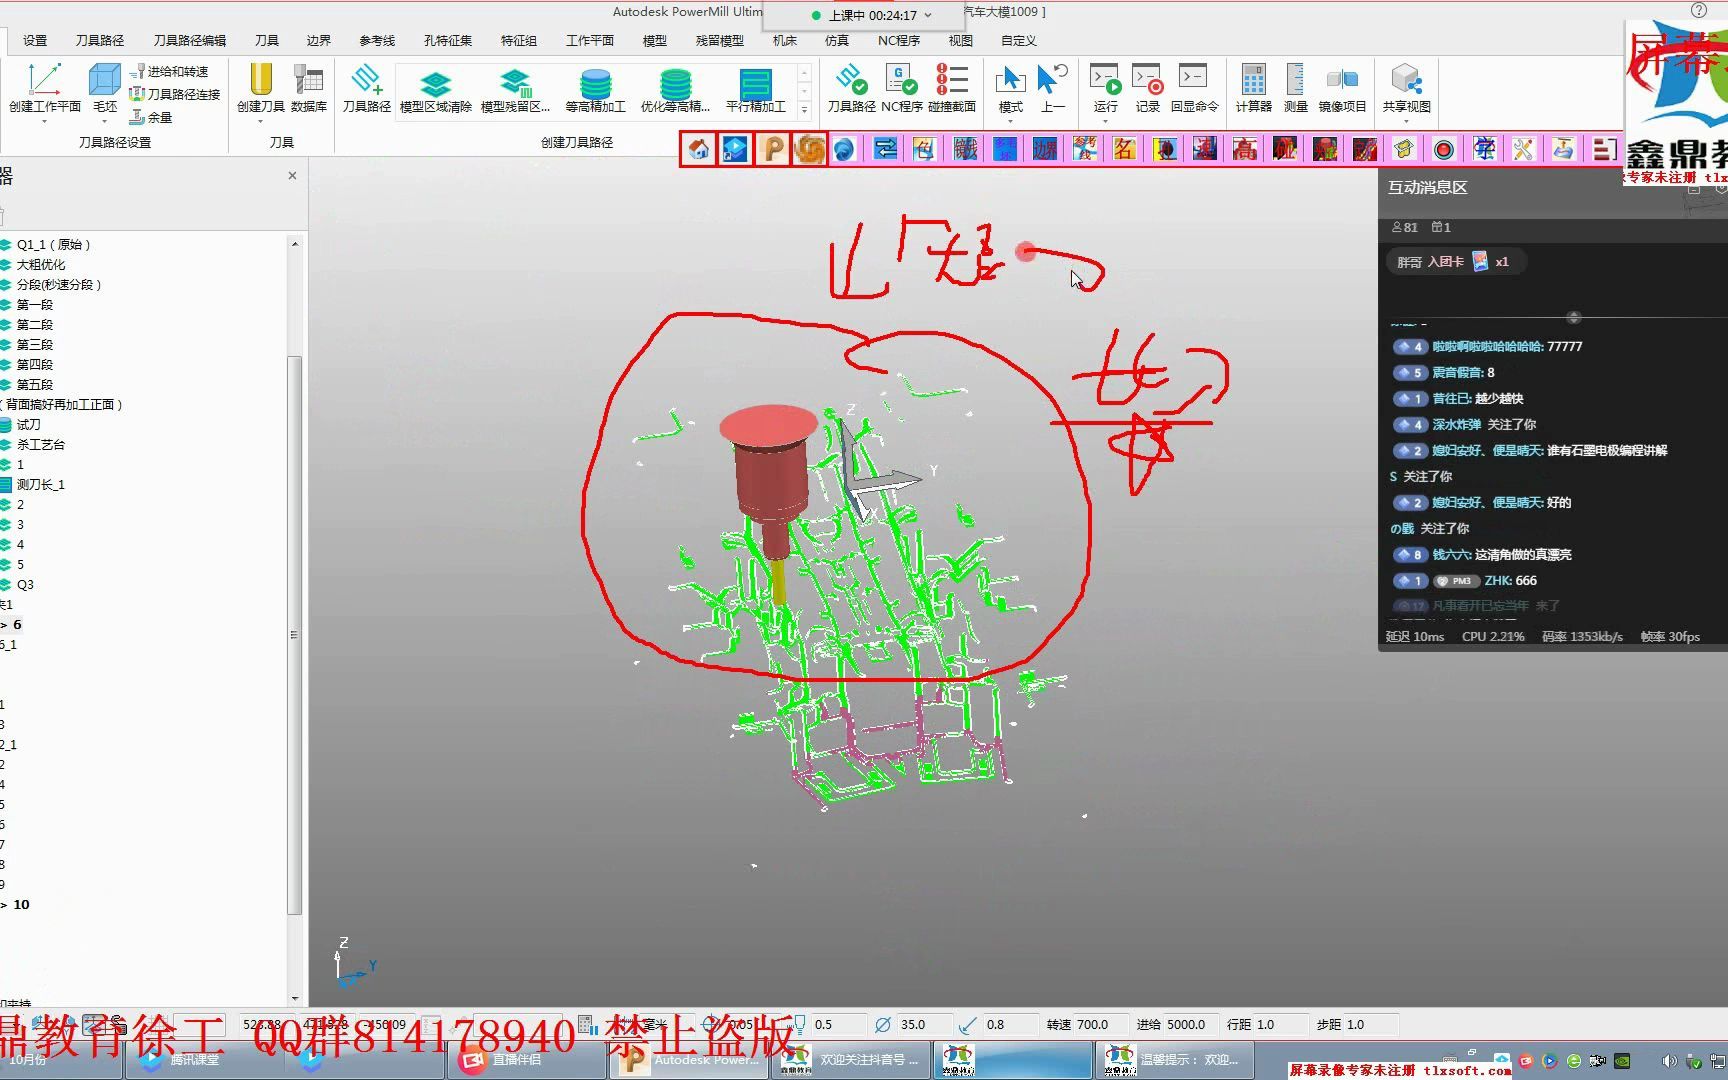Click the 刀具路径连接 (Toolpath Connections) button
1728x1080 pixels.
(175, 94)
